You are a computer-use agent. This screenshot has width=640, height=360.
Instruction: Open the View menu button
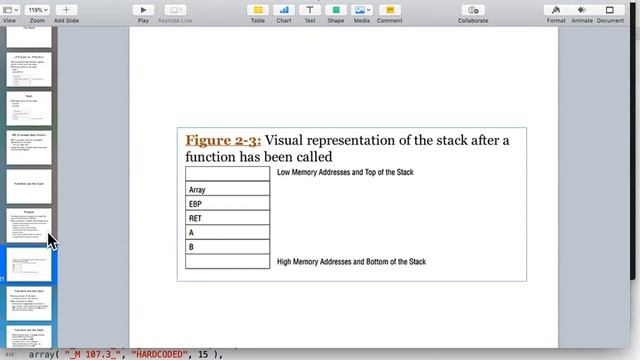[10, 10]
